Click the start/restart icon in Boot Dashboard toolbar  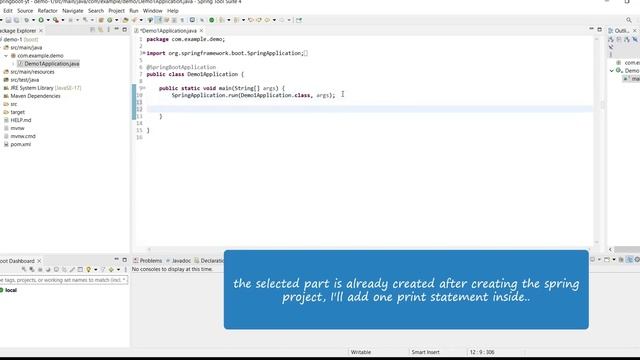pos(24,269)
